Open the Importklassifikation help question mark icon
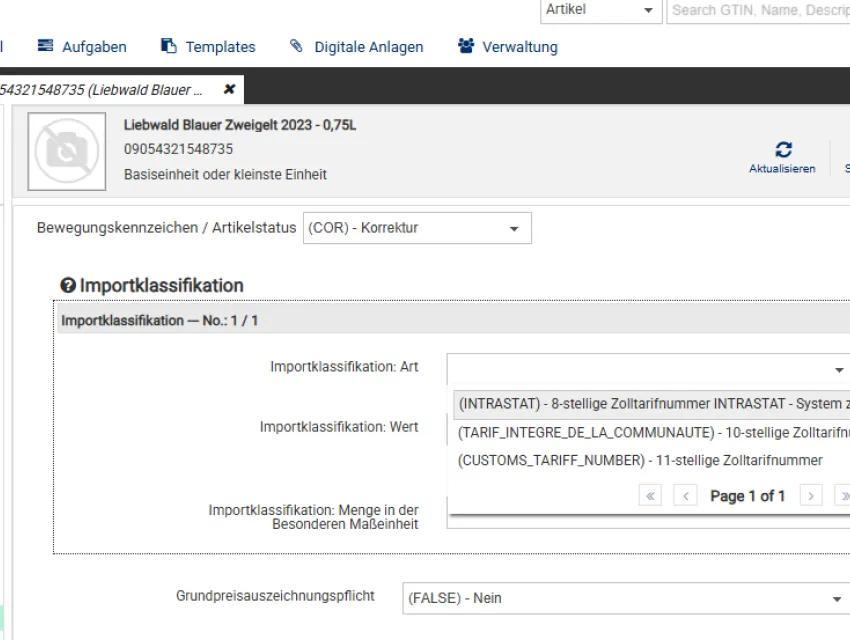 coord(66,286)
